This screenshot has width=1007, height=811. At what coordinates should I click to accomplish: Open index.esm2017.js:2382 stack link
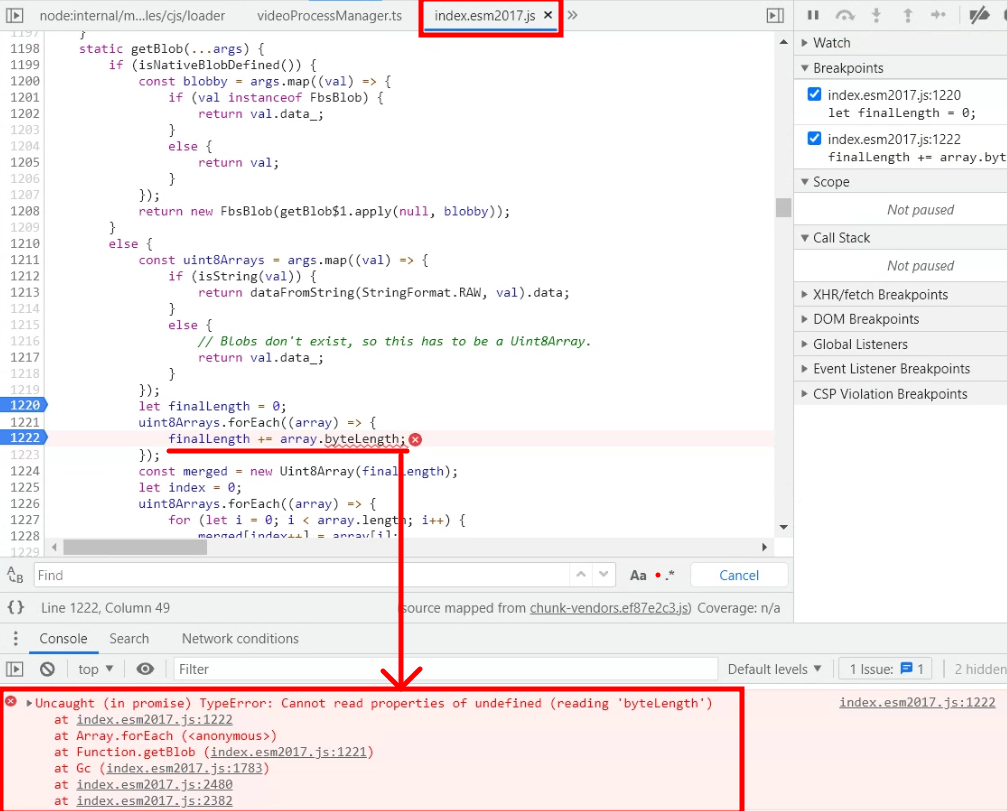[154, 801]
